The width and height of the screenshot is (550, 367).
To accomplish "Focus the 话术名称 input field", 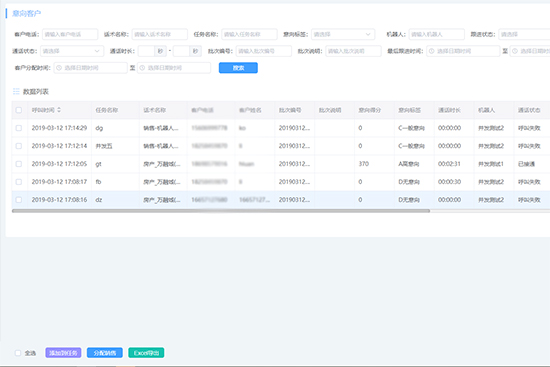I will click(160, 34).
